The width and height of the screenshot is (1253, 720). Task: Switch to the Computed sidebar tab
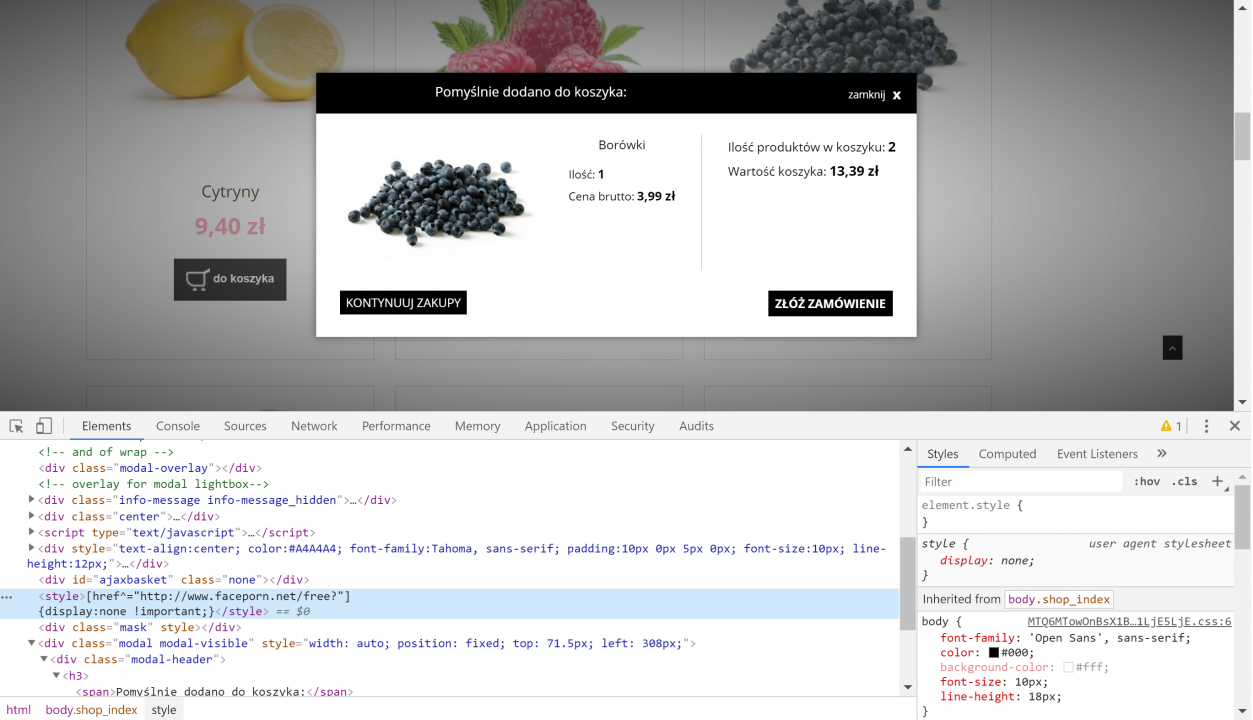pyautogui.click(x=1007, y=454)
